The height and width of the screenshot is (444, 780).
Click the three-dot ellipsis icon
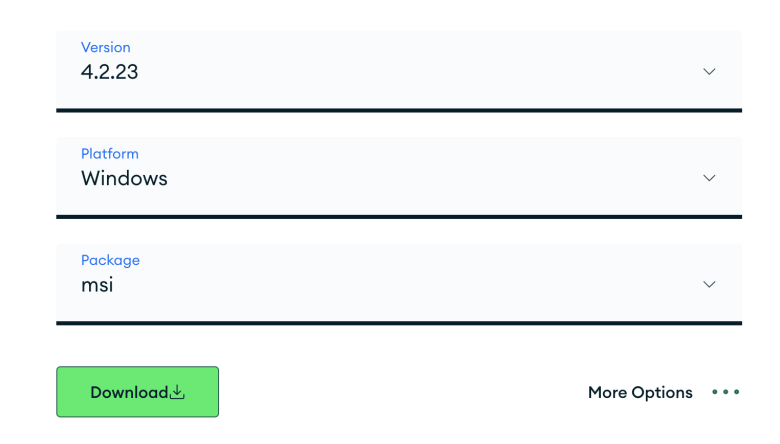pos(725,392)
